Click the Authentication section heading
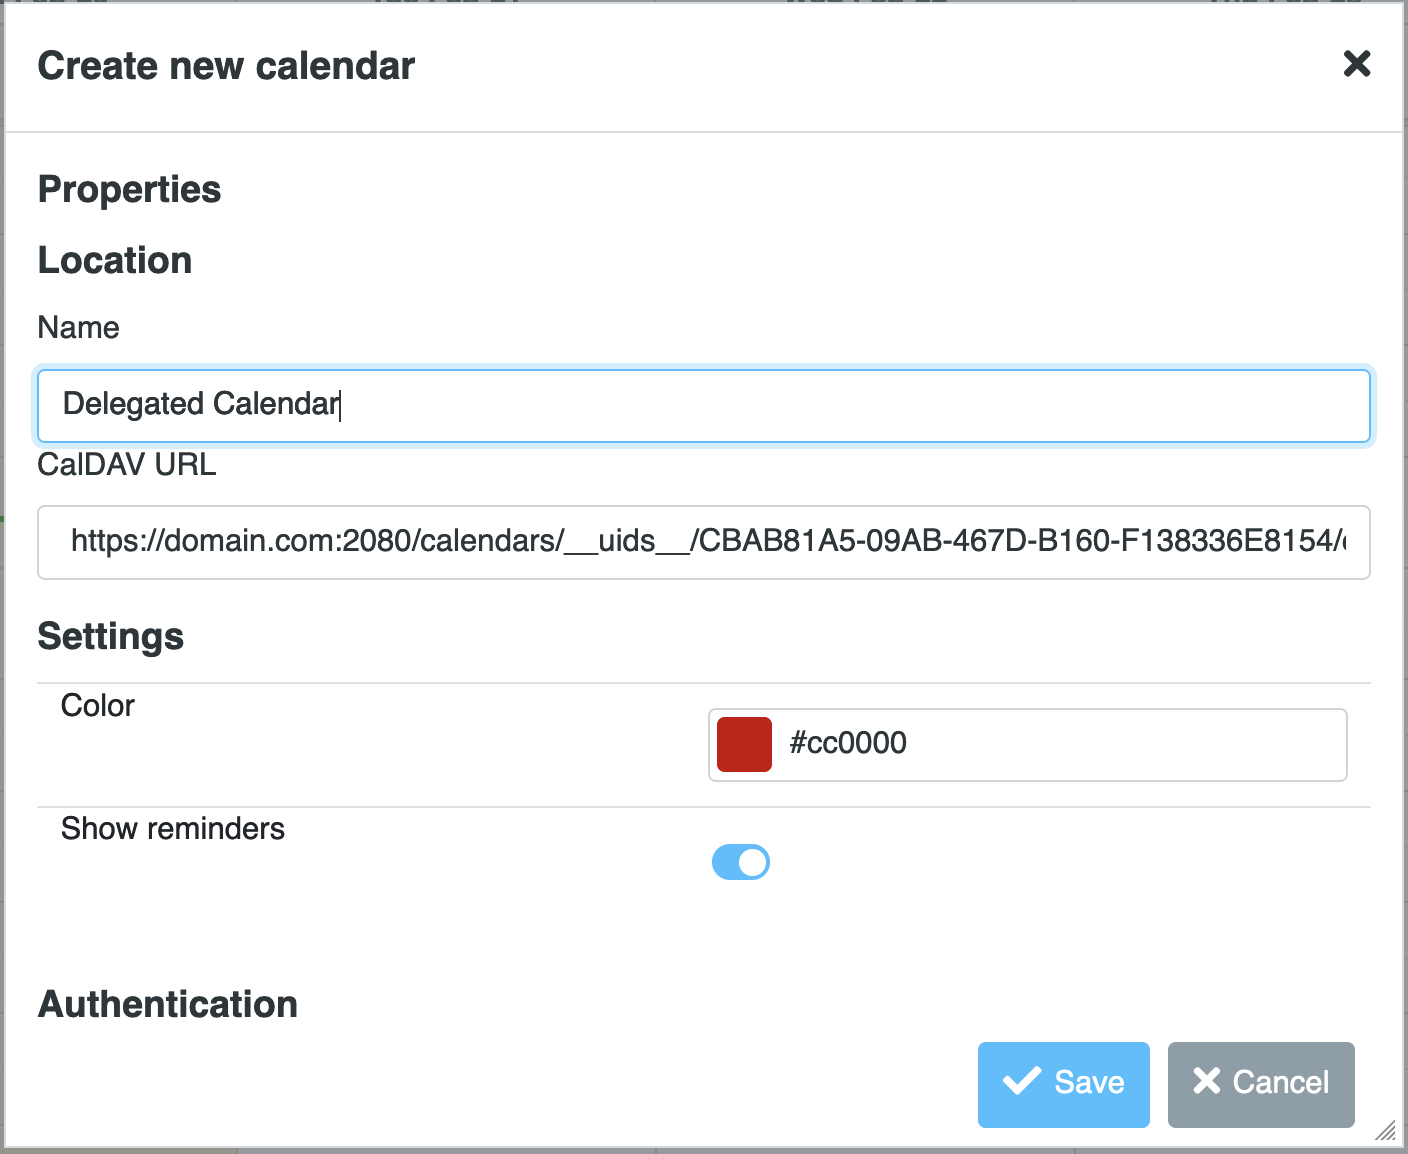Screen dimensions: 1408x1154 click(x=168, y=1004)
